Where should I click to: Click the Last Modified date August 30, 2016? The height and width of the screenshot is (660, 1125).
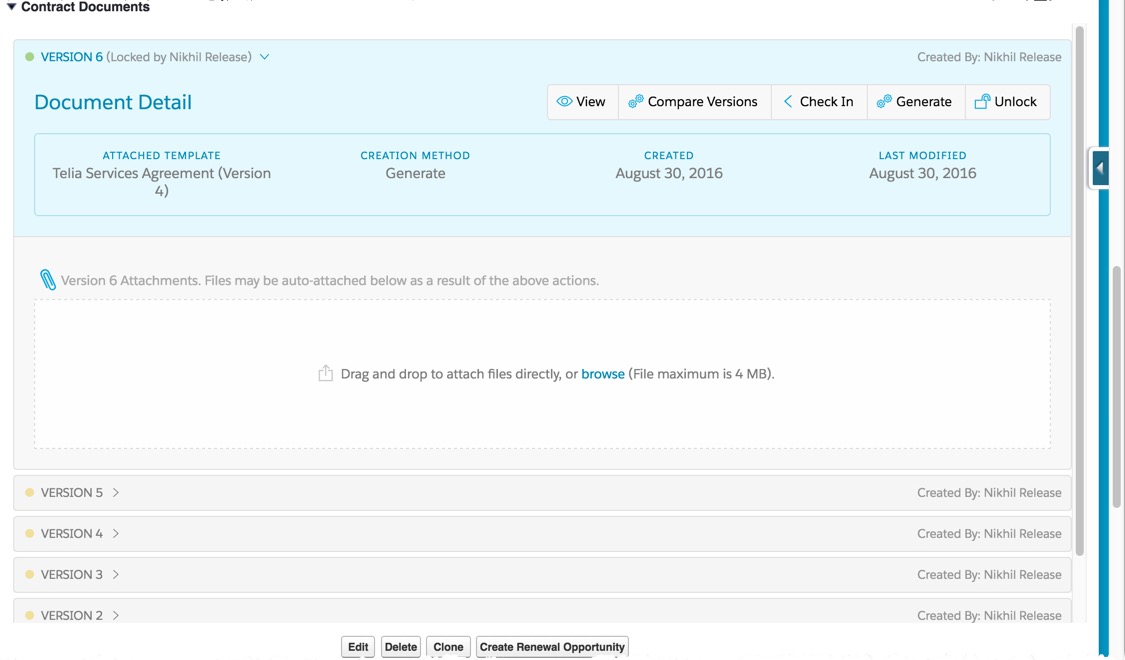pyautogui.click(x=922, y=174)
